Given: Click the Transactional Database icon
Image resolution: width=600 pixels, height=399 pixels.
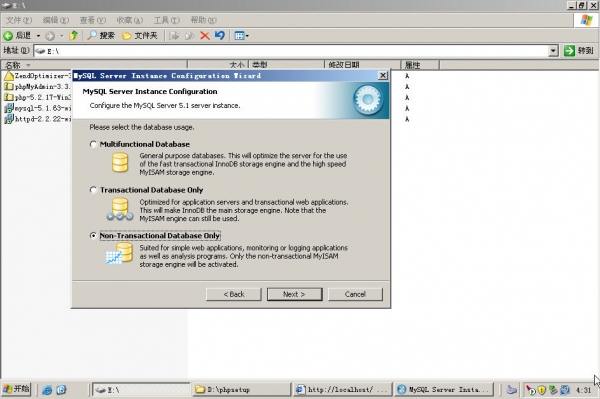Looking at the screenshot, I should click(x=120, y=209).
